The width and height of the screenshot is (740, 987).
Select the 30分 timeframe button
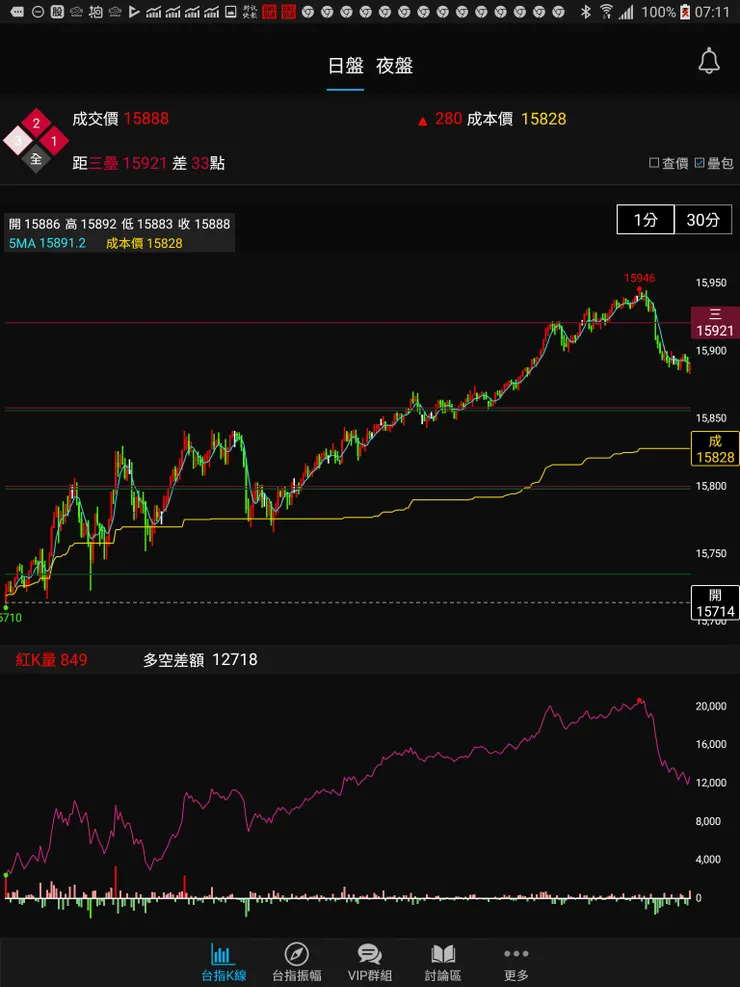point(703,220)
